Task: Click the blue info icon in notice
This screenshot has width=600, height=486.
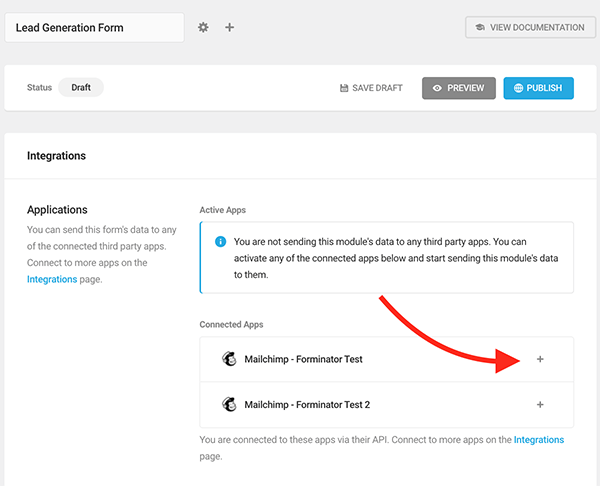Action: tap(220, 242)
